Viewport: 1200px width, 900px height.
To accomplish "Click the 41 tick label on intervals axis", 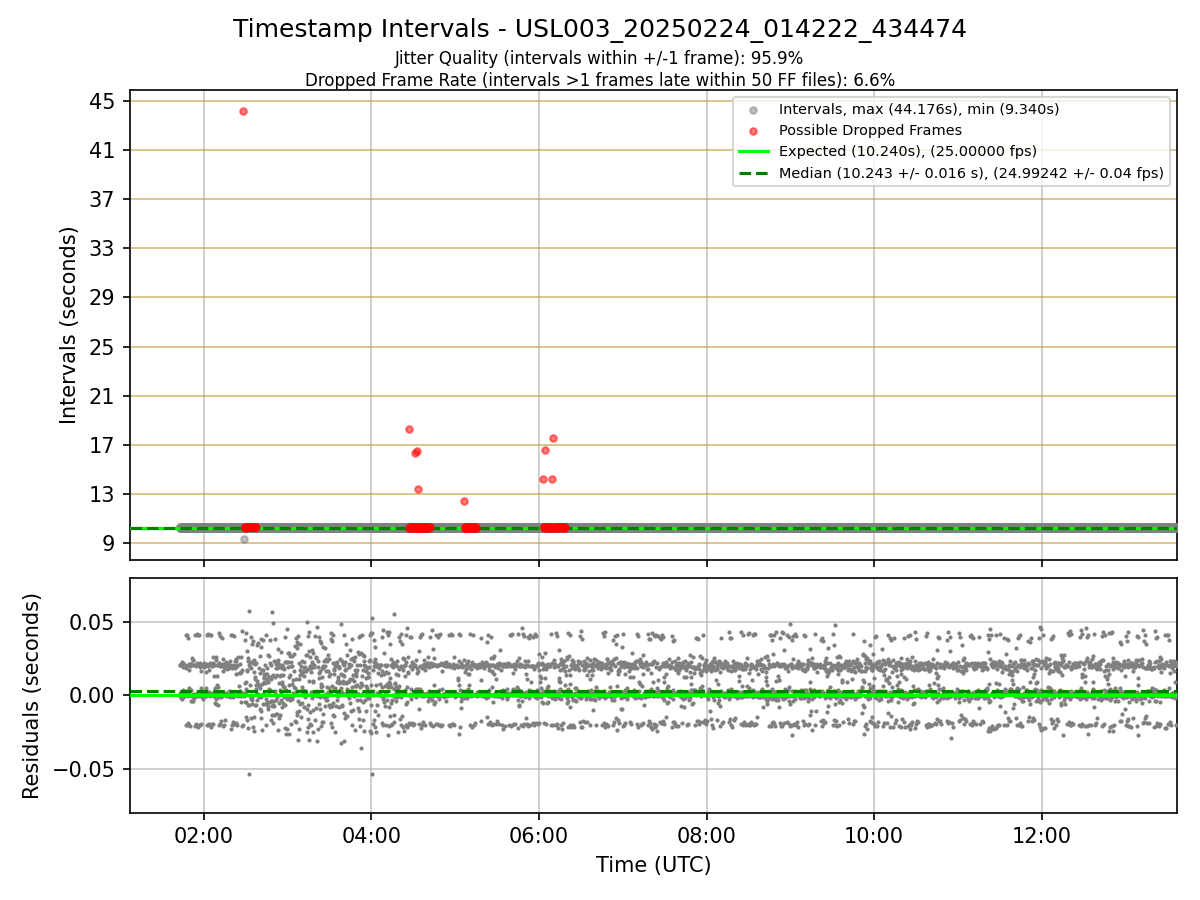I will click(x=102, y=150).
